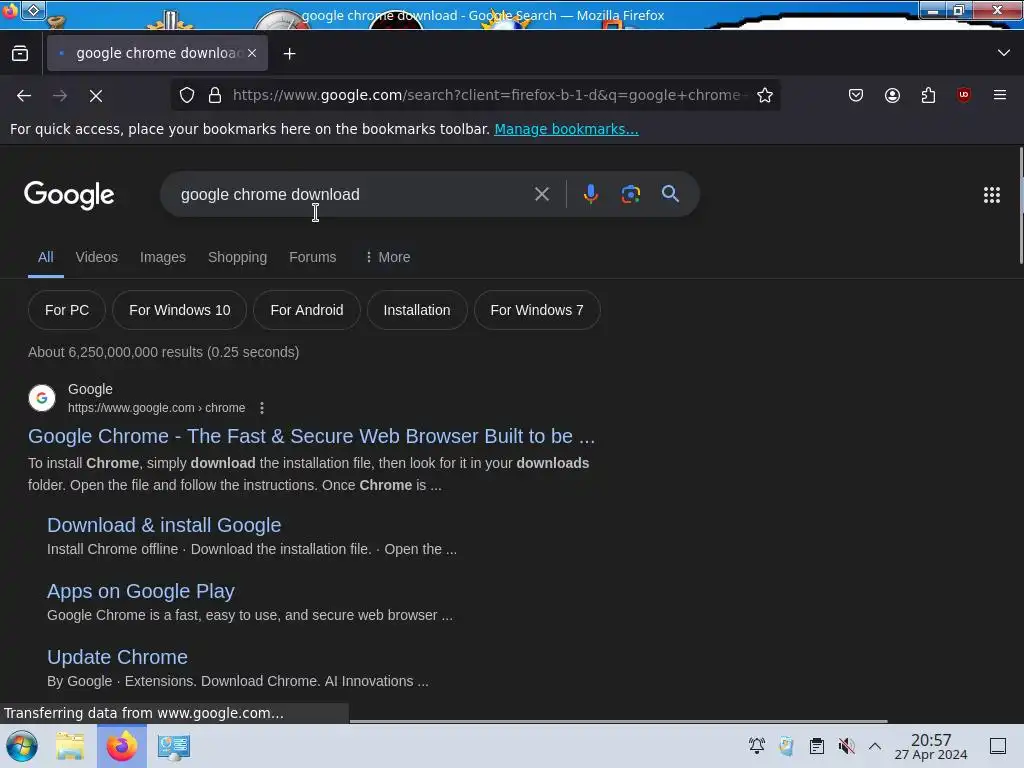Click the horizontal scrollbar at bottom
Screen dimensions: 1024x768
(618, 721)
